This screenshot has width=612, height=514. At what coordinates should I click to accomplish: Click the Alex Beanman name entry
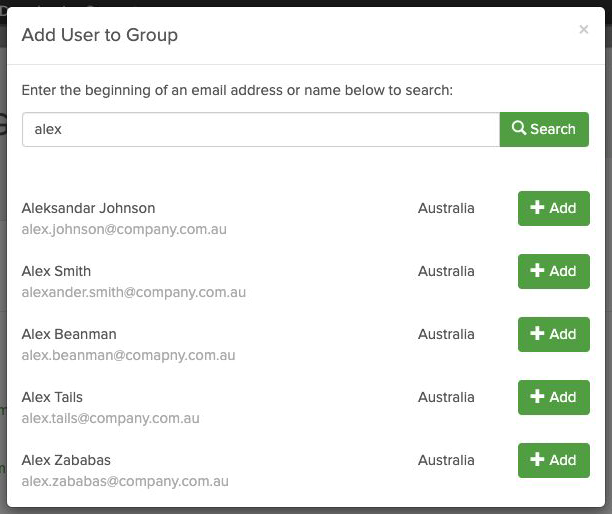click(69, 334)
